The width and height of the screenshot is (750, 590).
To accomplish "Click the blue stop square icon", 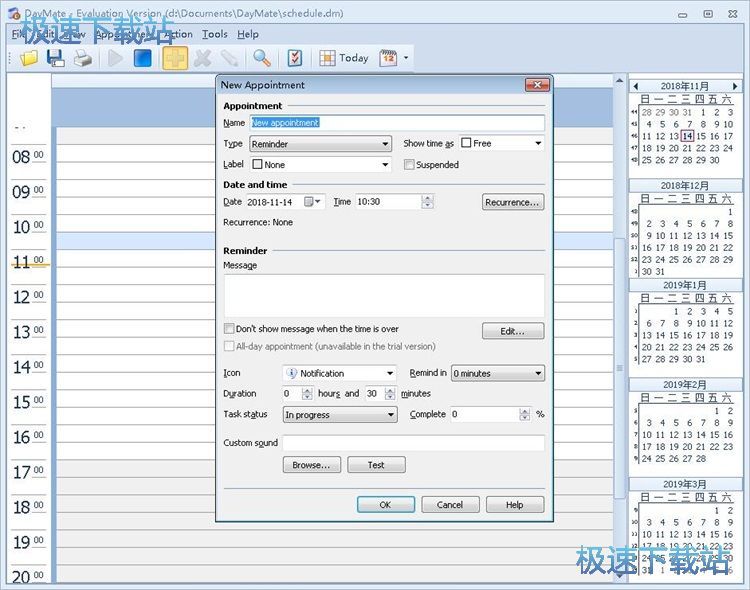I will tap(143, 58).
